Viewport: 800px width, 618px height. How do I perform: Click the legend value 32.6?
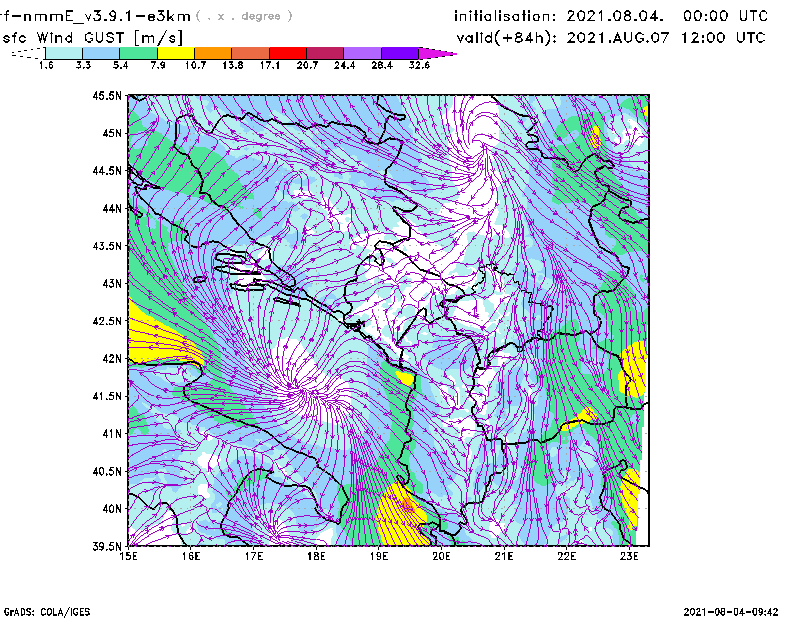tap(419, 65)
